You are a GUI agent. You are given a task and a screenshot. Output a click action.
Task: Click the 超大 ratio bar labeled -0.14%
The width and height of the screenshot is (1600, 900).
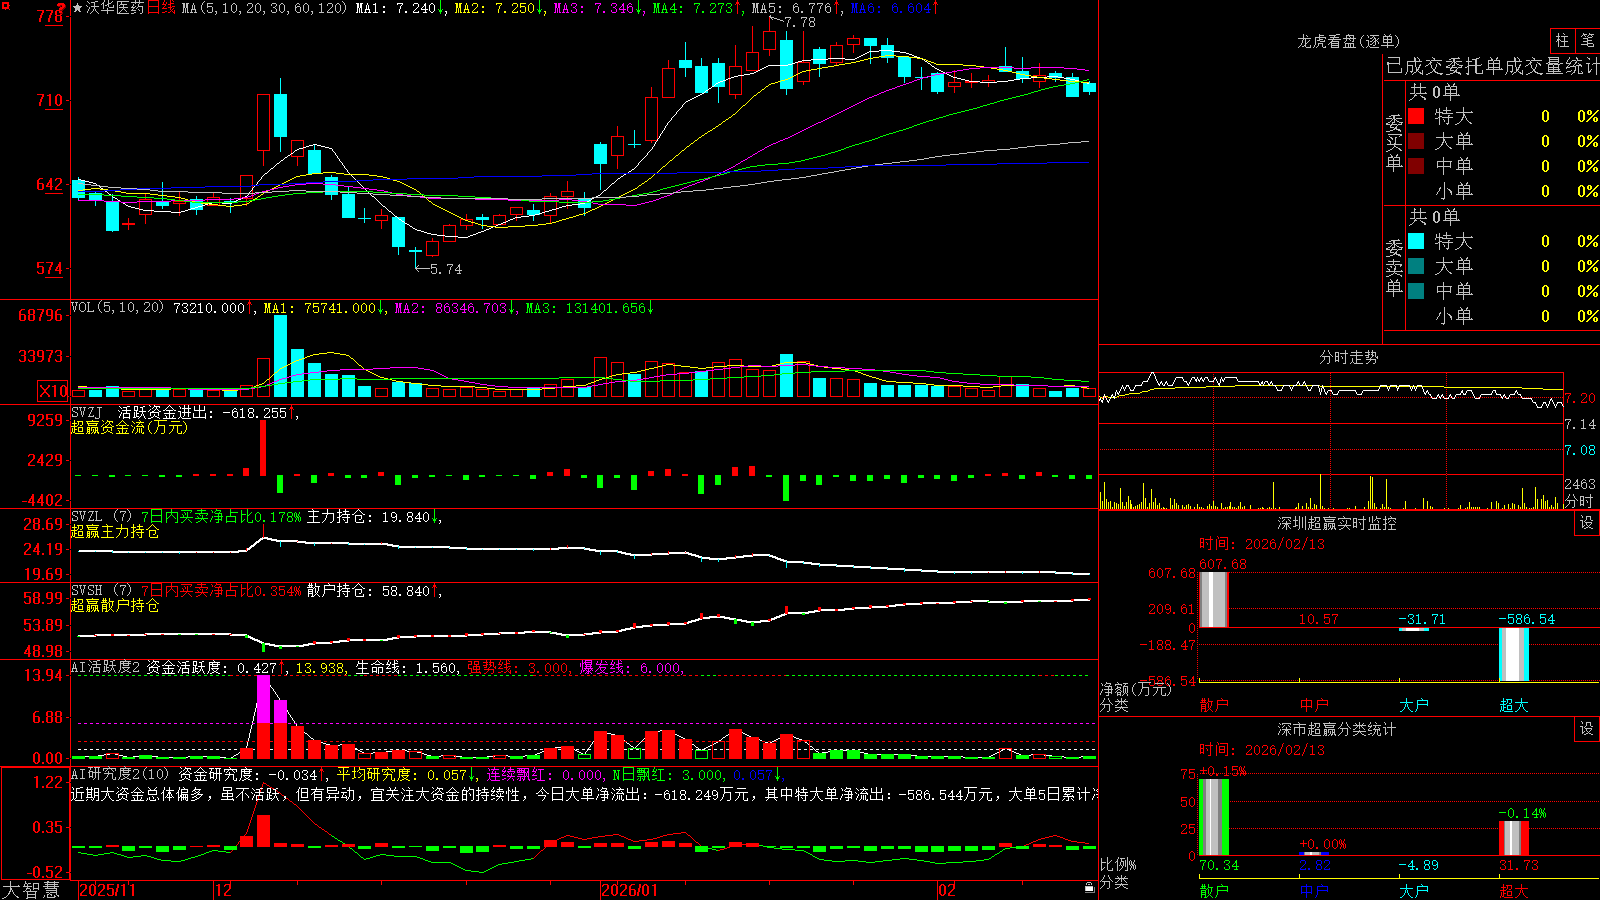coord(1513,838)
